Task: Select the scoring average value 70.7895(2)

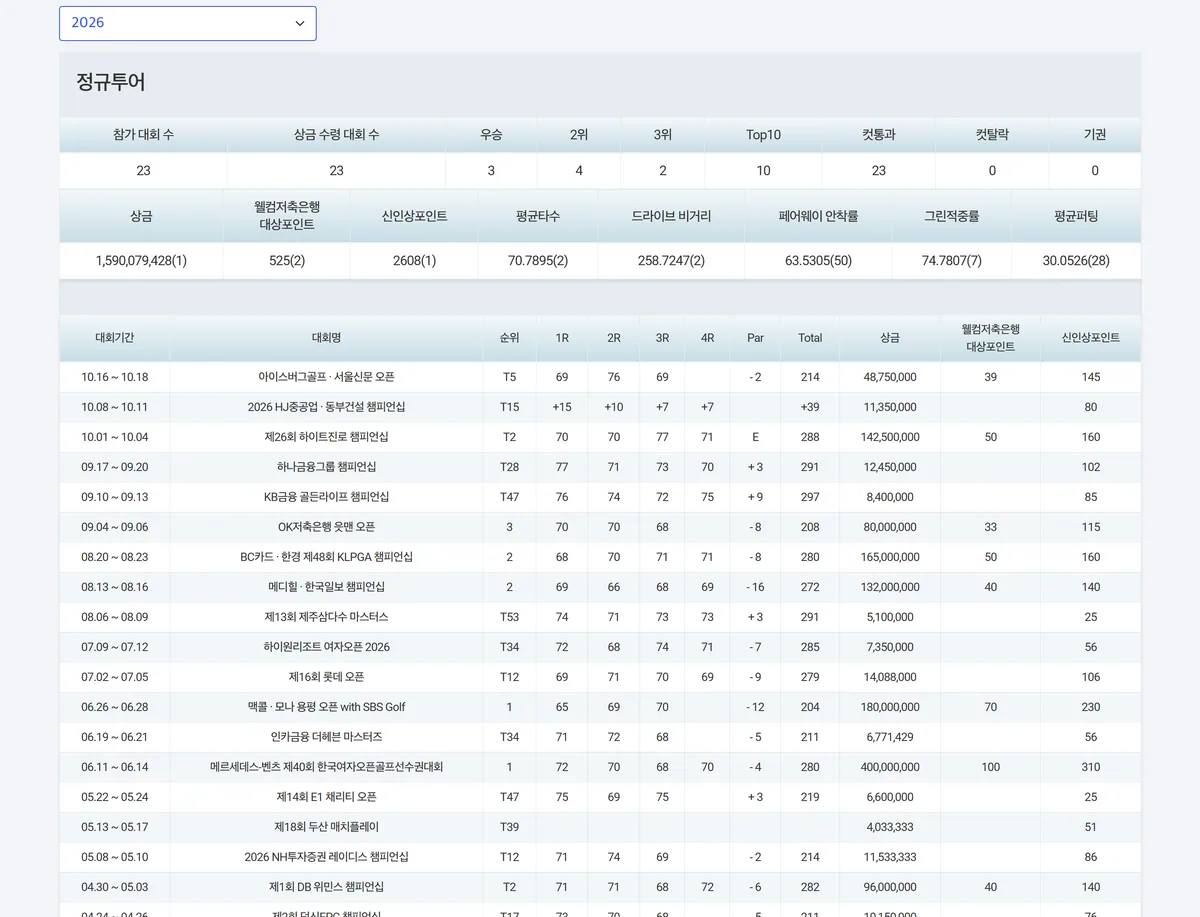Action: pyautogui.click(x=538, y=261)
